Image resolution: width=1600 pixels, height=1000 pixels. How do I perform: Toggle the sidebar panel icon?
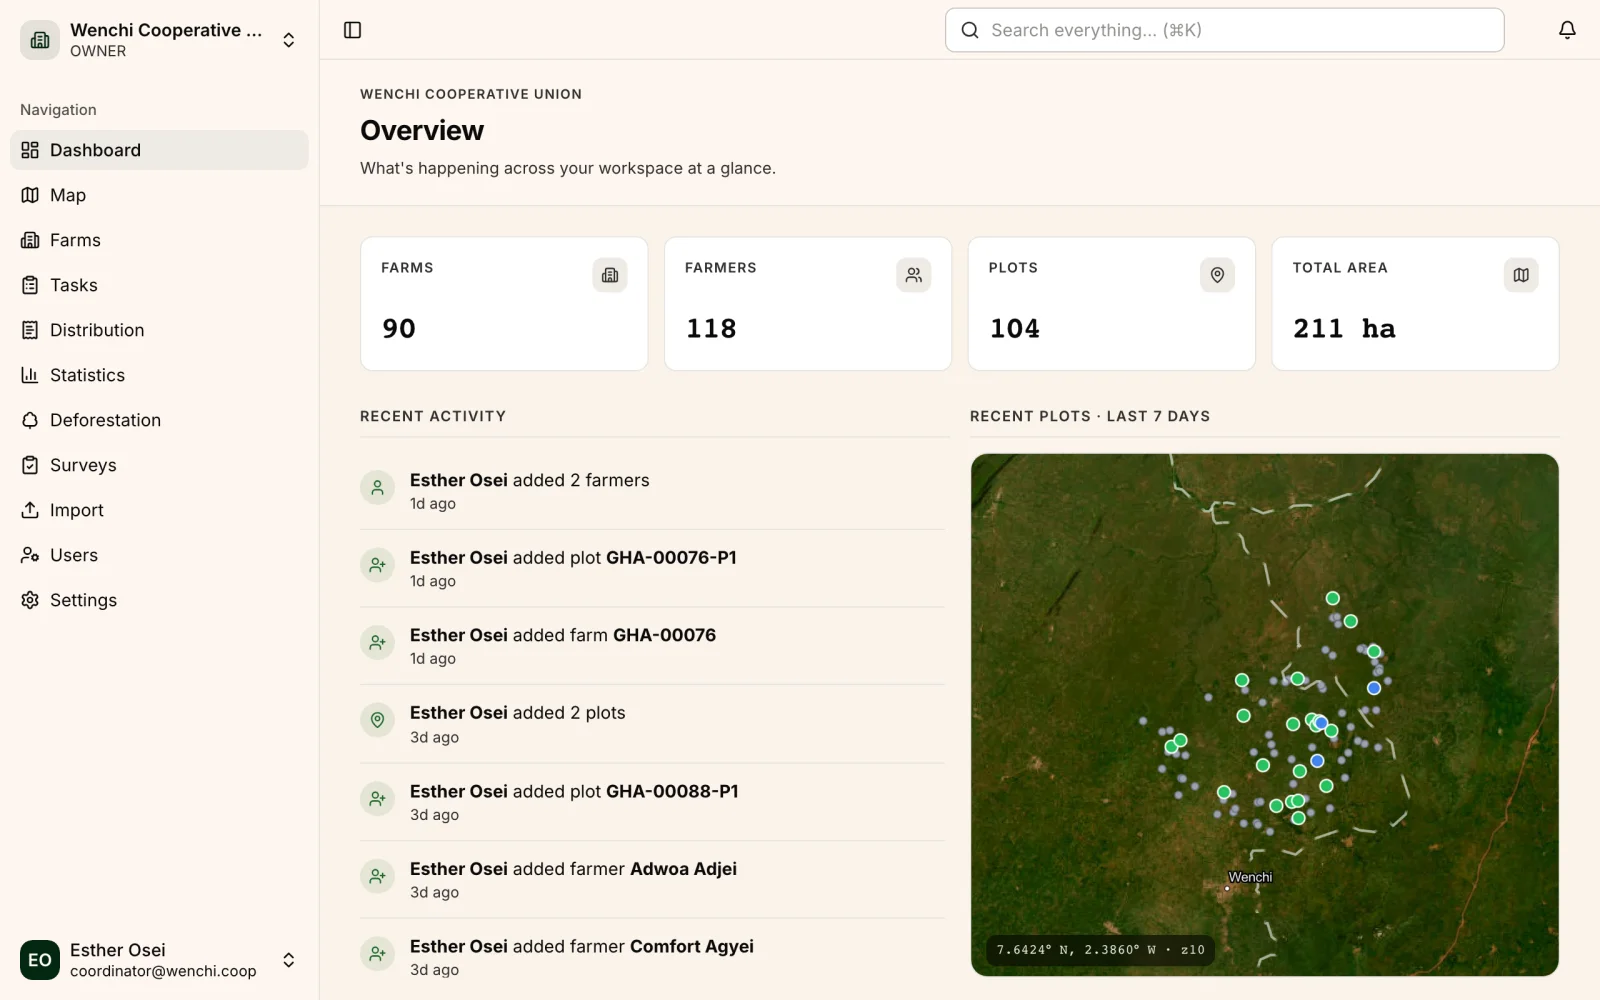(352, 30)
